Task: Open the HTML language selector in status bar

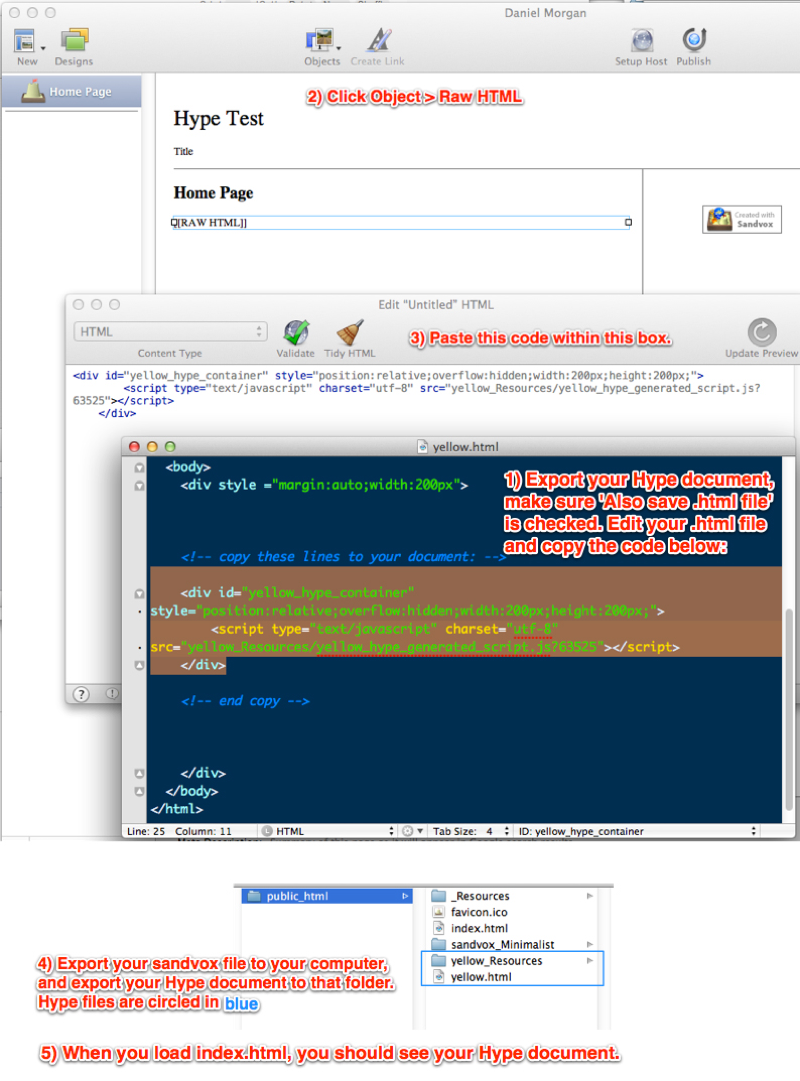Action: (328, 831)
